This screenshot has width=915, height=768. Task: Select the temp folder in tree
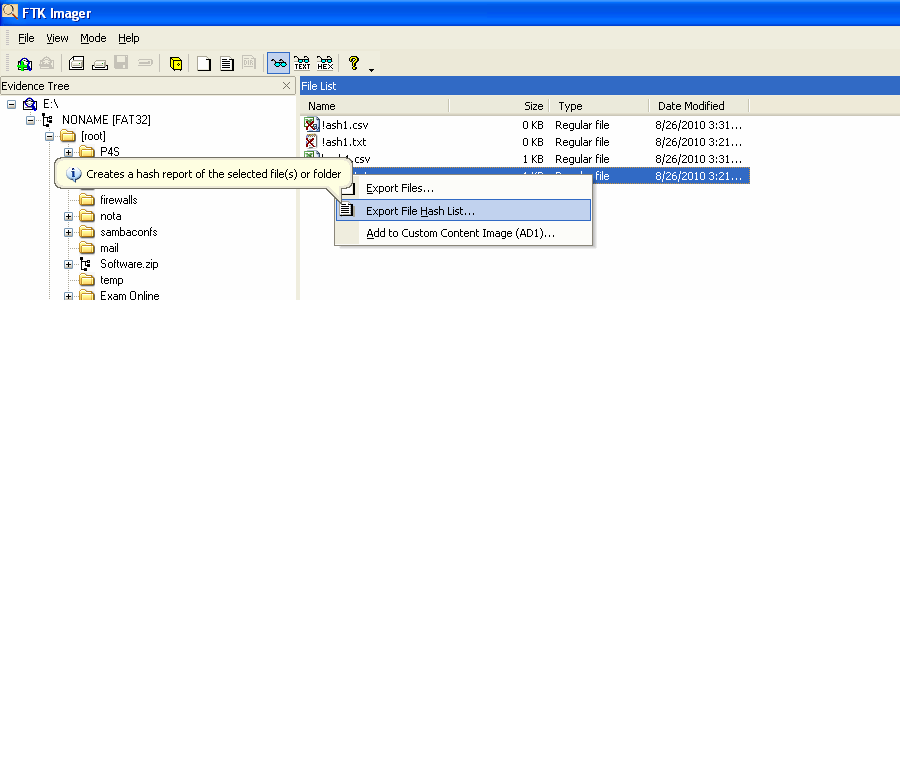coord(111,281)
